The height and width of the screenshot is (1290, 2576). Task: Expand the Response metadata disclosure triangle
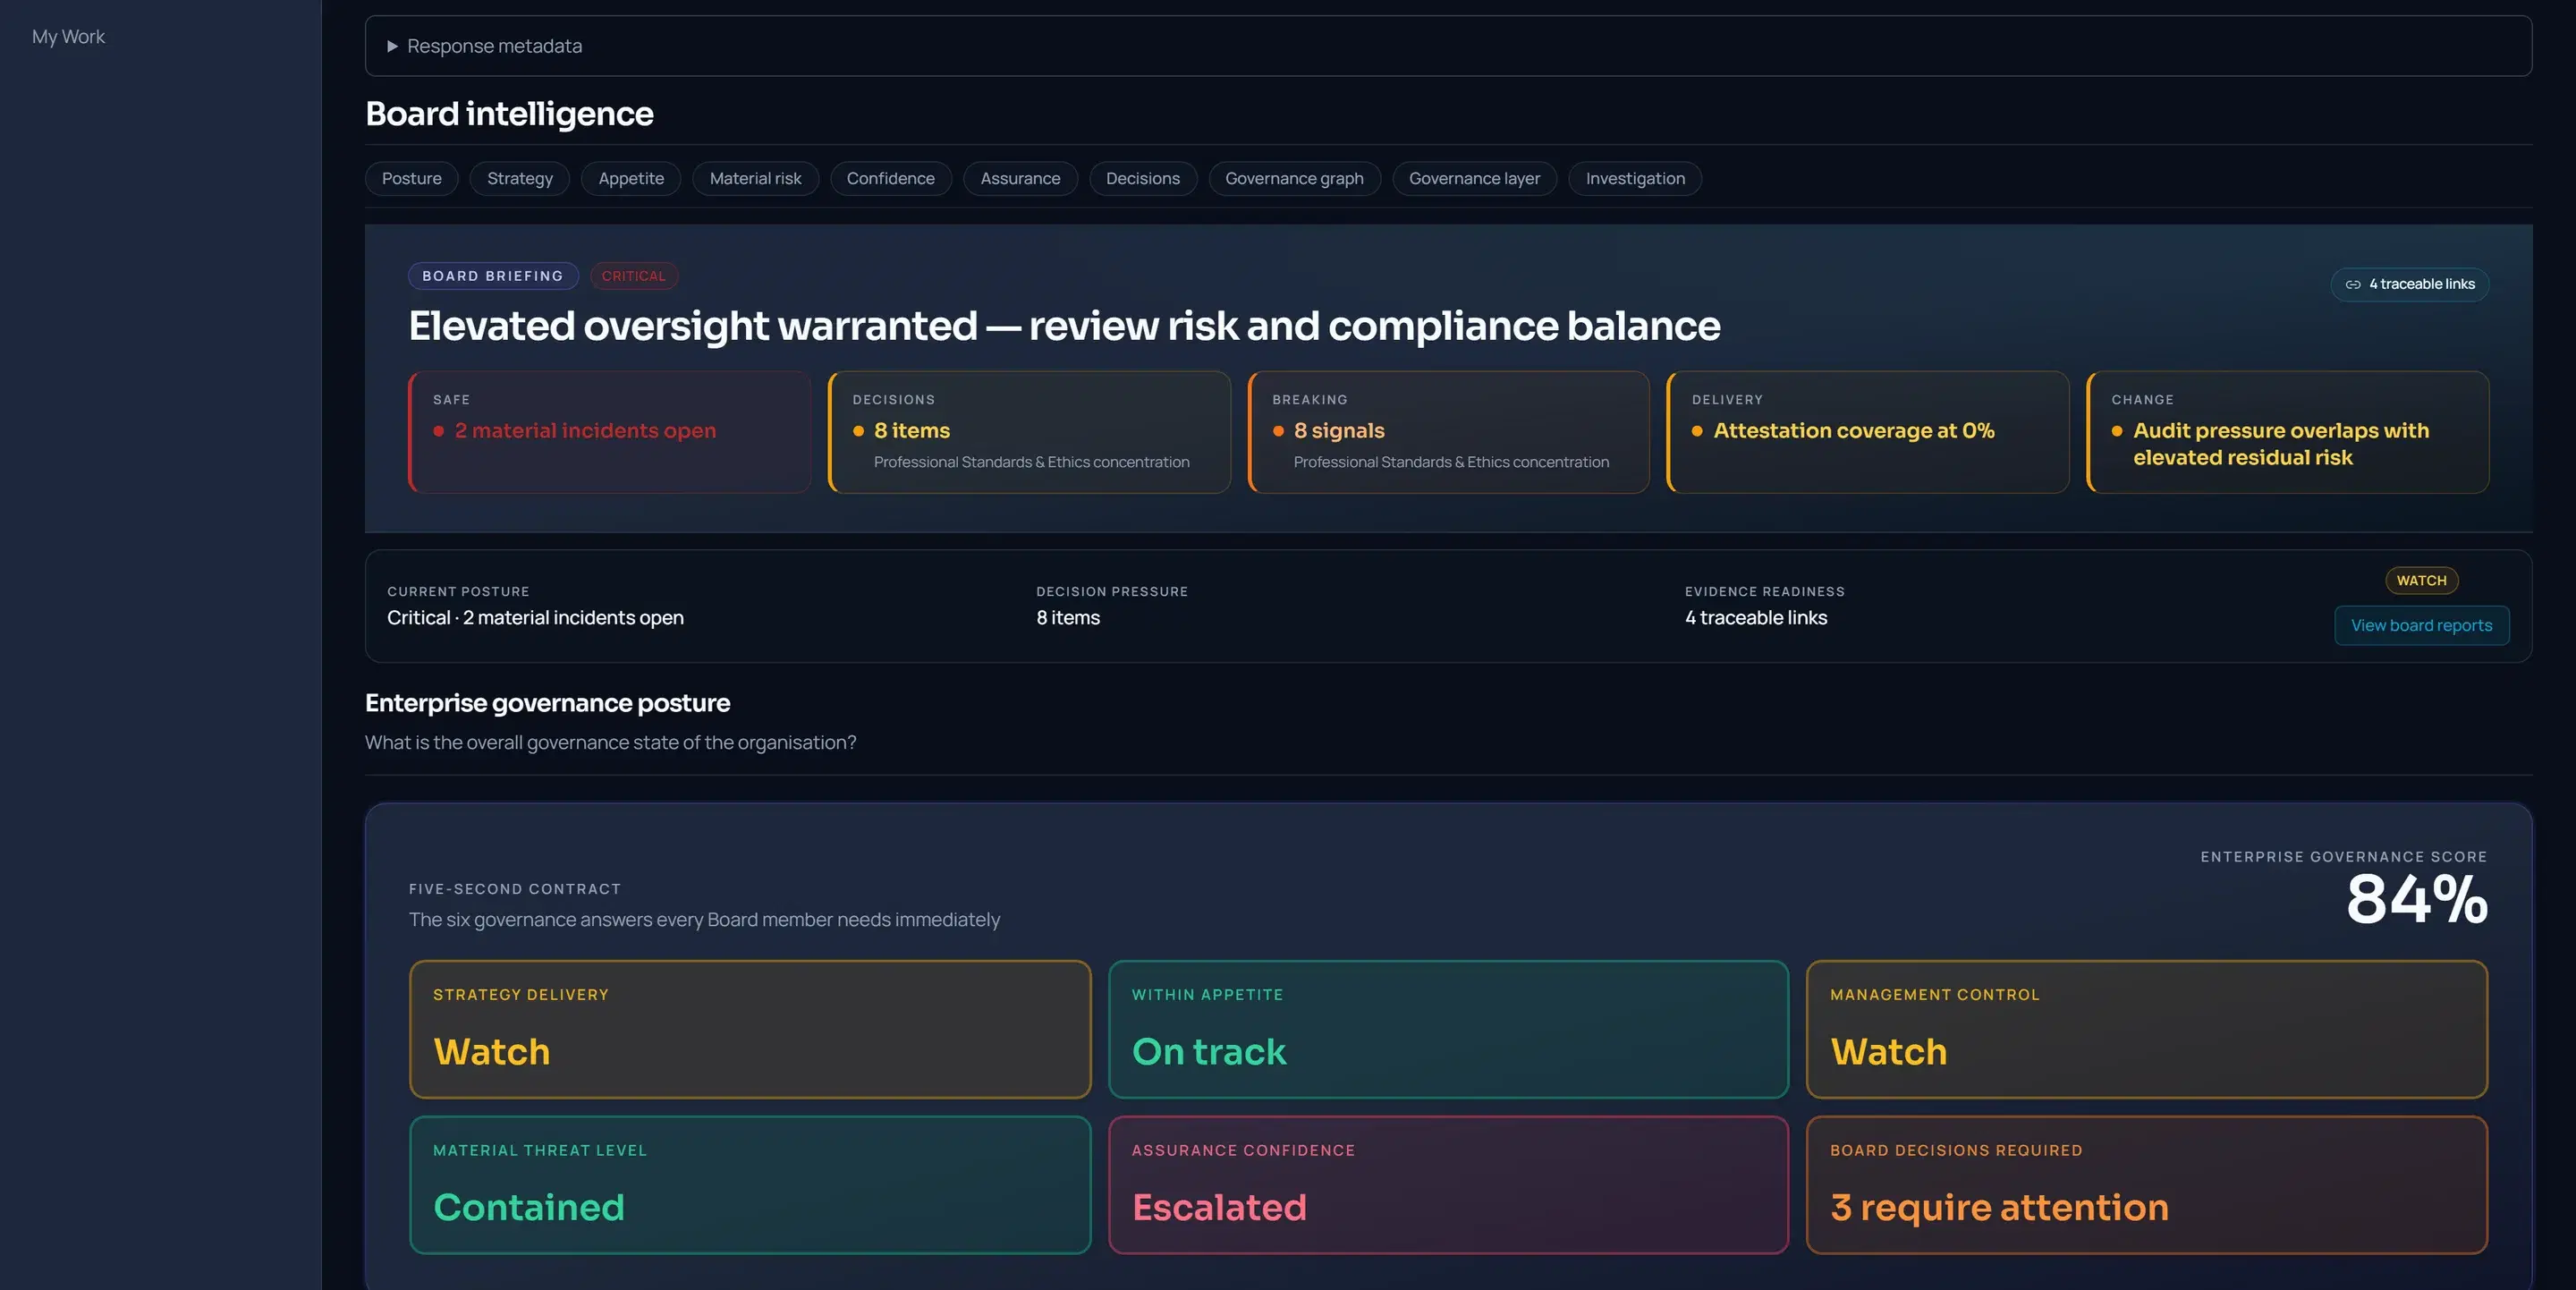click(x=392, y=46)
